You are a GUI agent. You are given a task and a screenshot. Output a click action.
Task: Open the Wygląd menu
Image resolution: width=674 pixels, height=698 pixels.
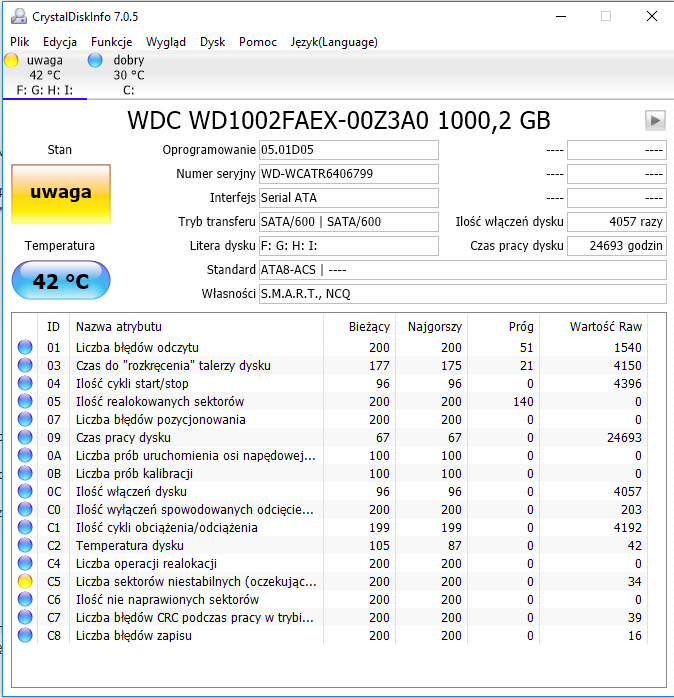point(166,42)
